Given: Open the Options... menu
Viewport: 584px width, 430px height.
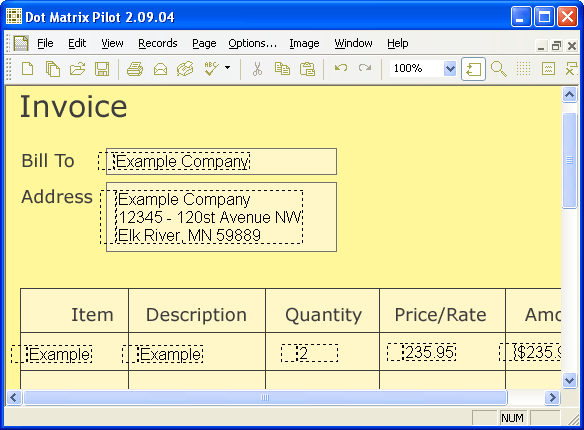Looking at the screenshot, I should tap(253, 43).
